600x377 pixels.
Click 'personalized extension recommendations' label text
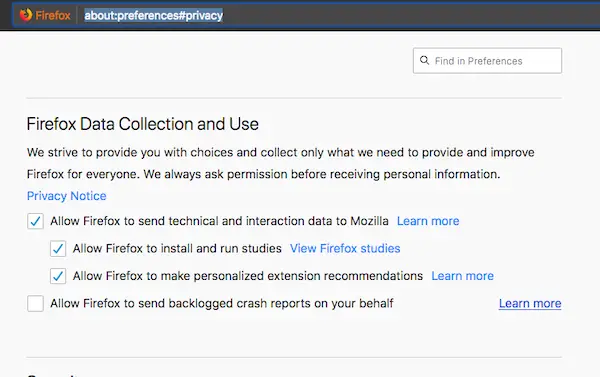tap(248, 276)
